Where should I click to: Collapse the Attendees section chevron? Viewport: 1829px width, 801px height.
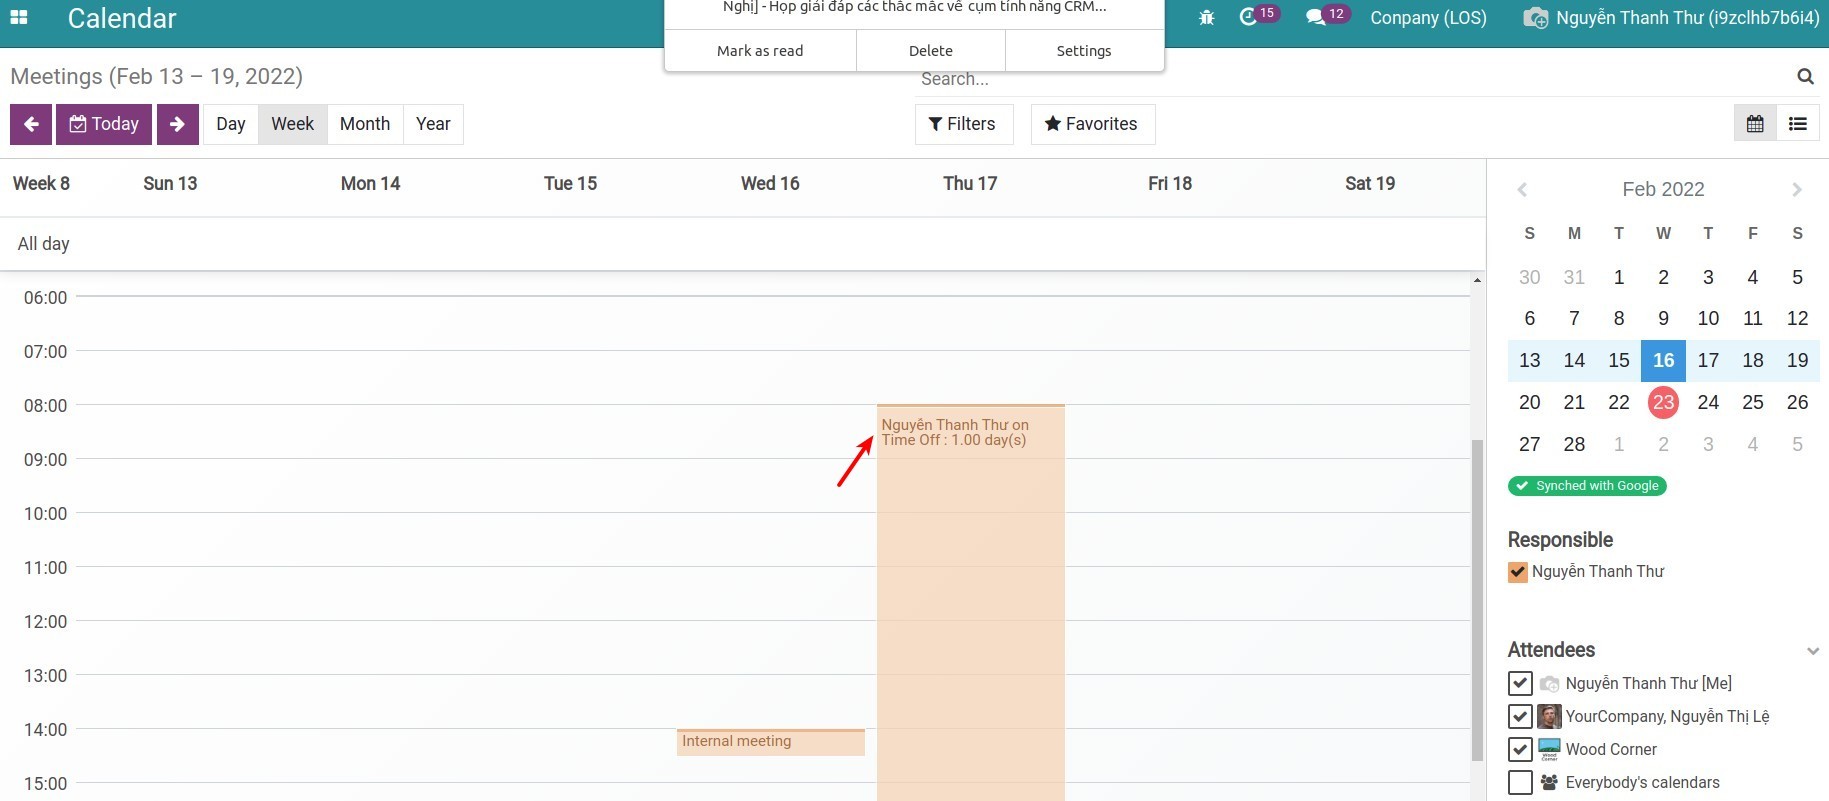click(1812, 651)
